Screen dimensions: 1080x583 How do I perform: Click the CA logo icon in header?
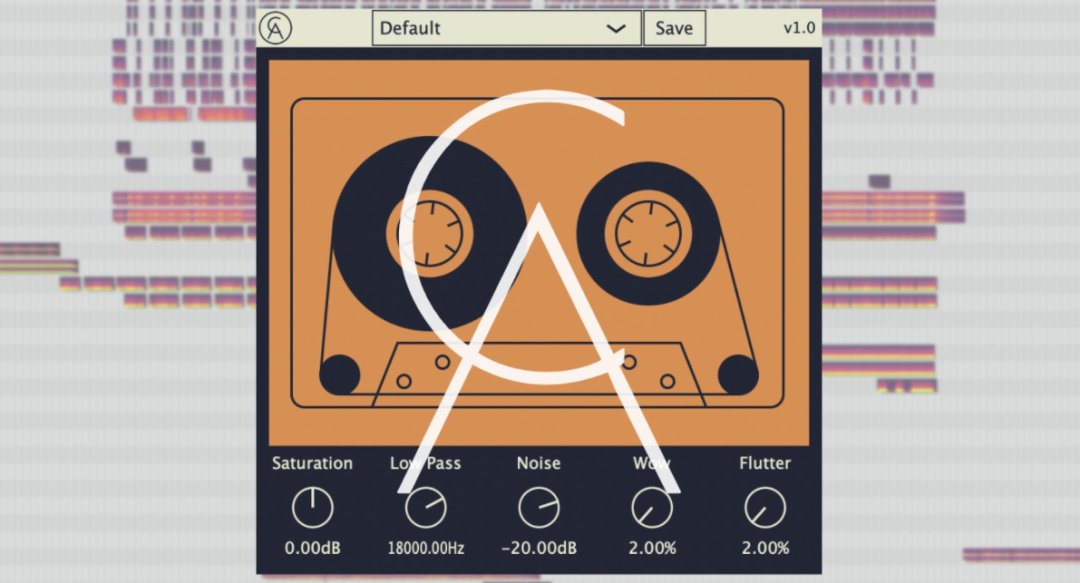(274, 28)
